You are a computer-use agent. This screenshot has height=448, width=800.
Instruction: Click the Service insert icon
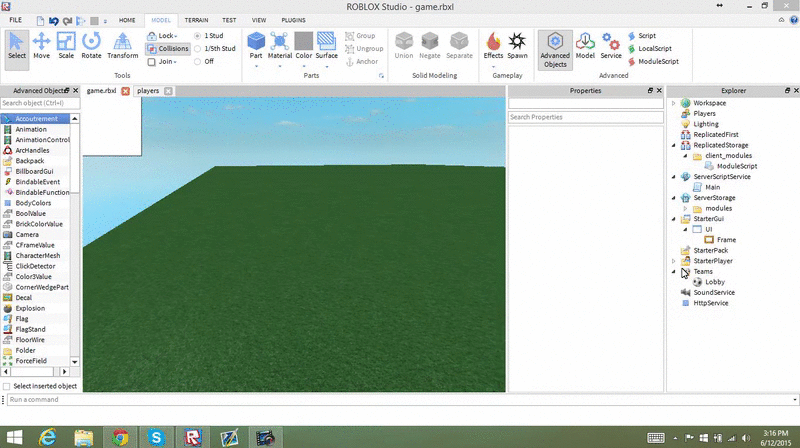point(611,46)
